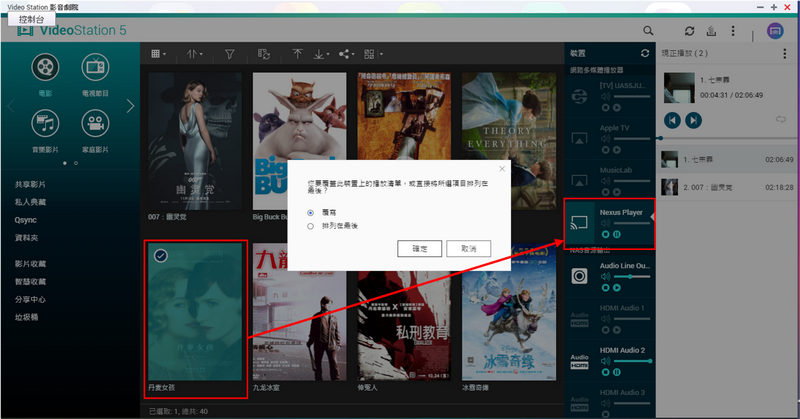Adjust the HDMI Audio 2 volume slider
This screenshot has height=419, width=800.
point(632,361)
